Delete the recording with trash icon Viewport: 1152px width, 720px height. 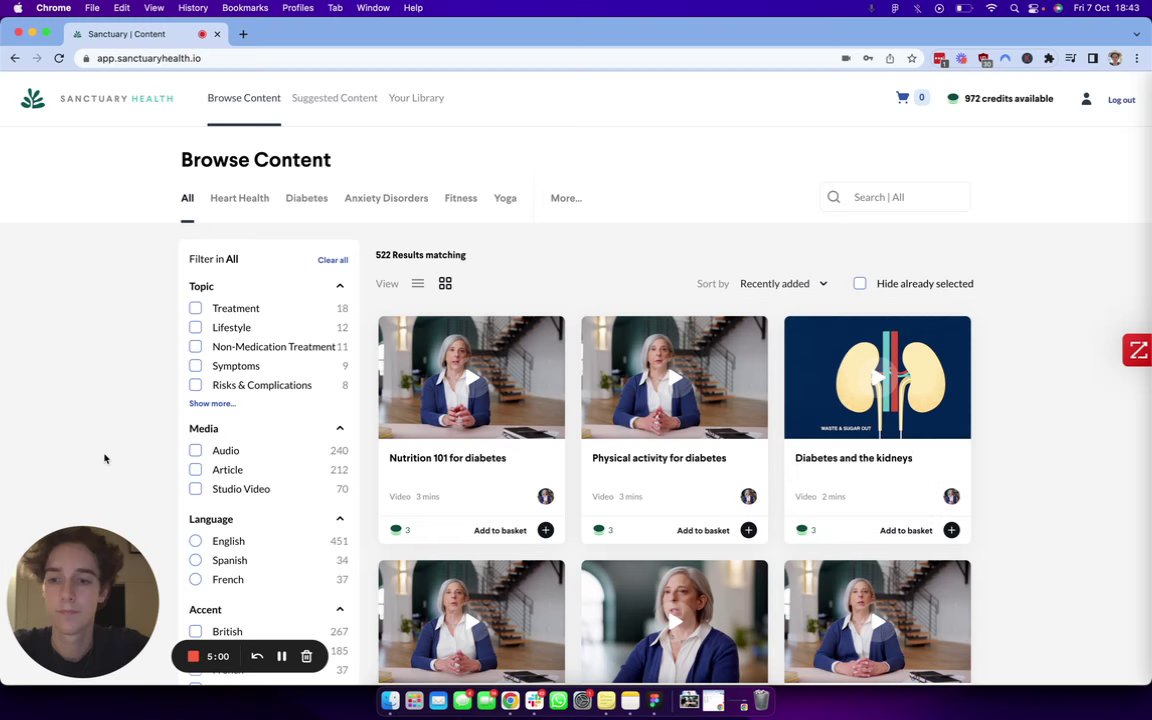(306, 656)
